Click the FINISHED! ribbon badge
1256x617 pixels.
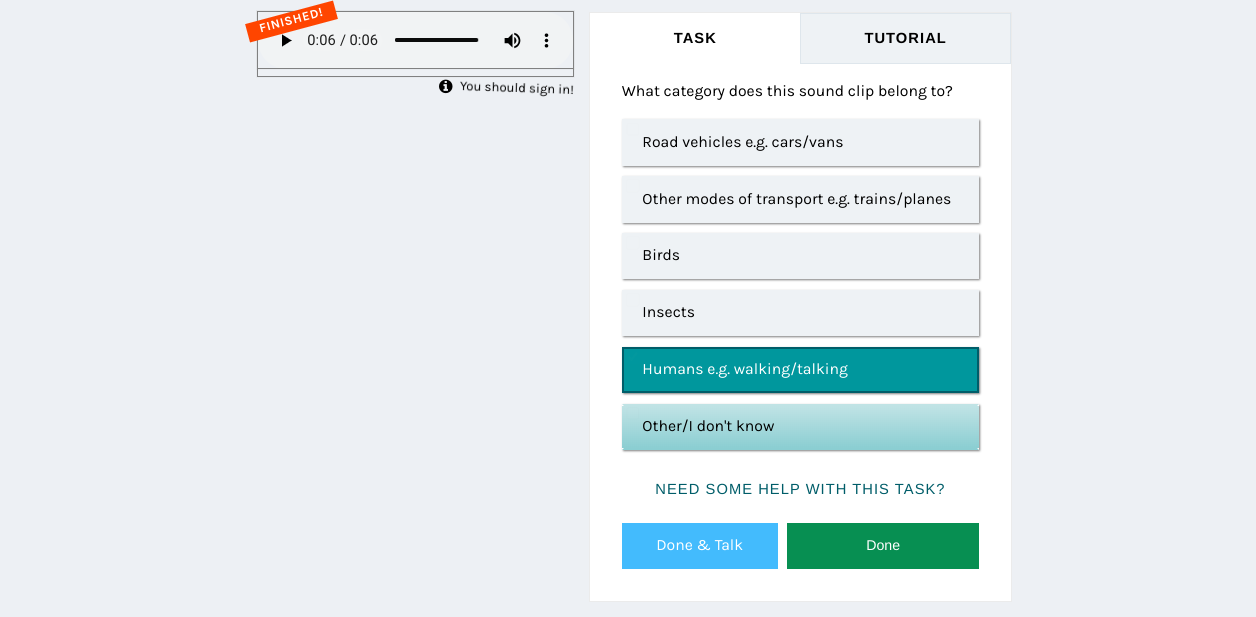pos(291,21)
